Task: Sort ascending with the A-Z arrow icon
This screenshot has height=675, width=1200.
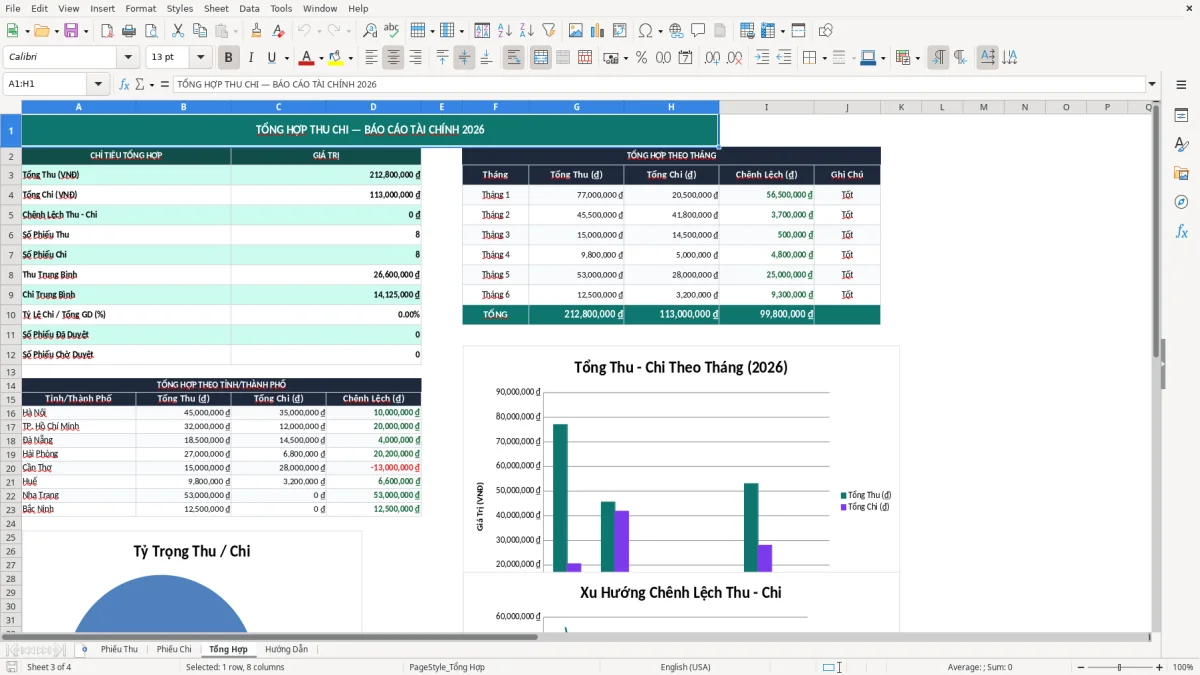Action: pos(504,31)
